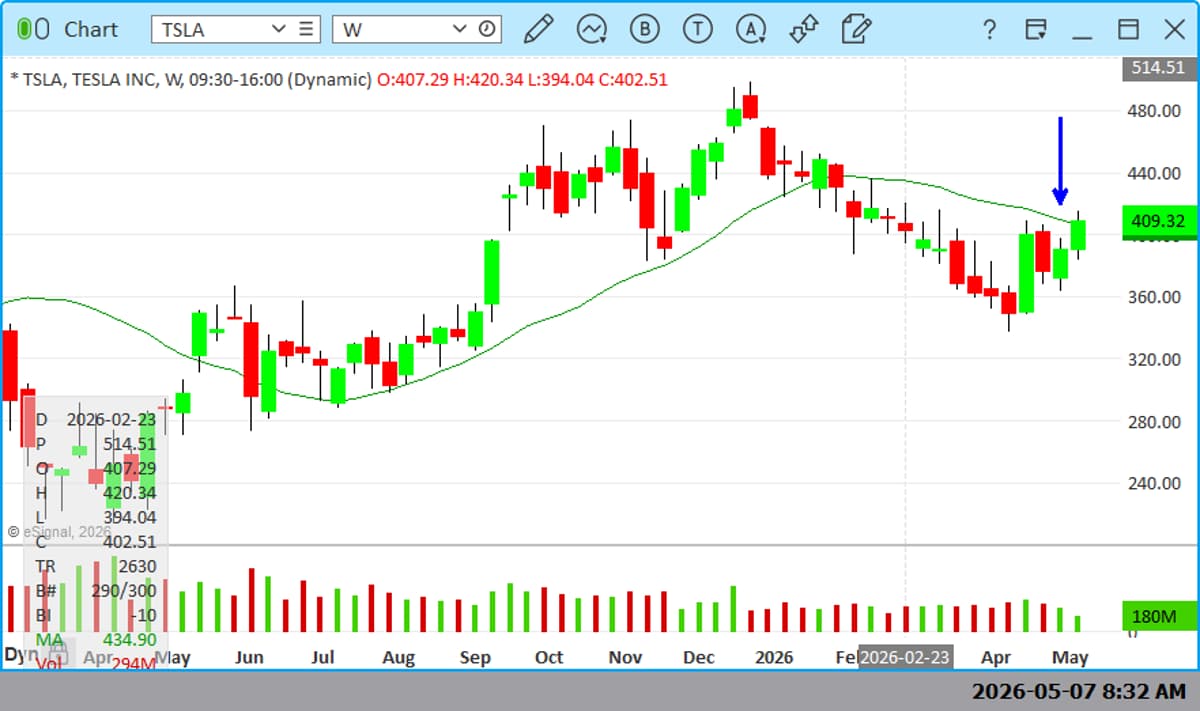Click the lock icon on time axis

point(57,655)
